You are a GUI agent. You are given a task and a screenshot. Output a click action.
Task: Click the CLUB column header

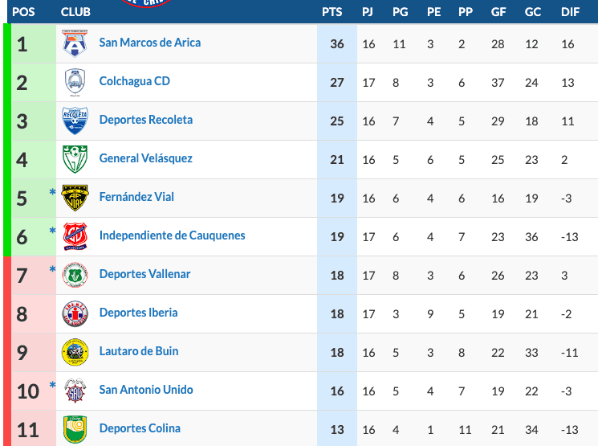(76, 12)
